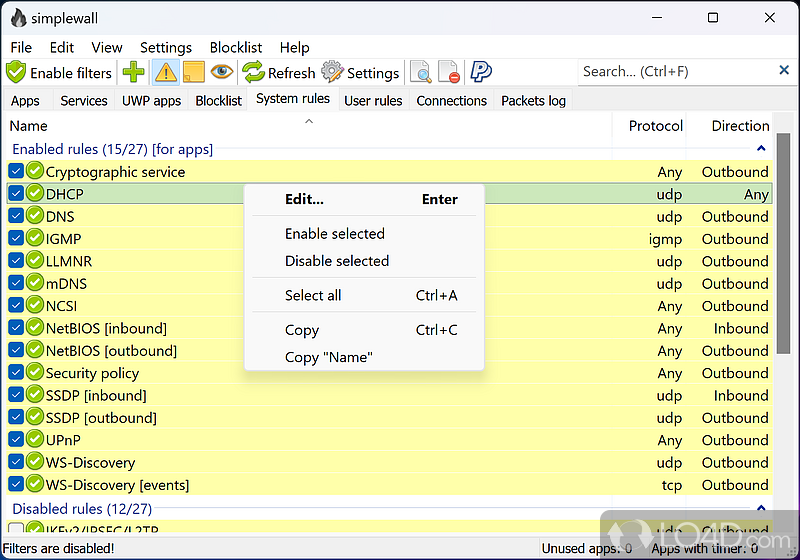800x560 pixels.
Task: Open the Settings menu in menu bar
Action: [x=166, y=47]
